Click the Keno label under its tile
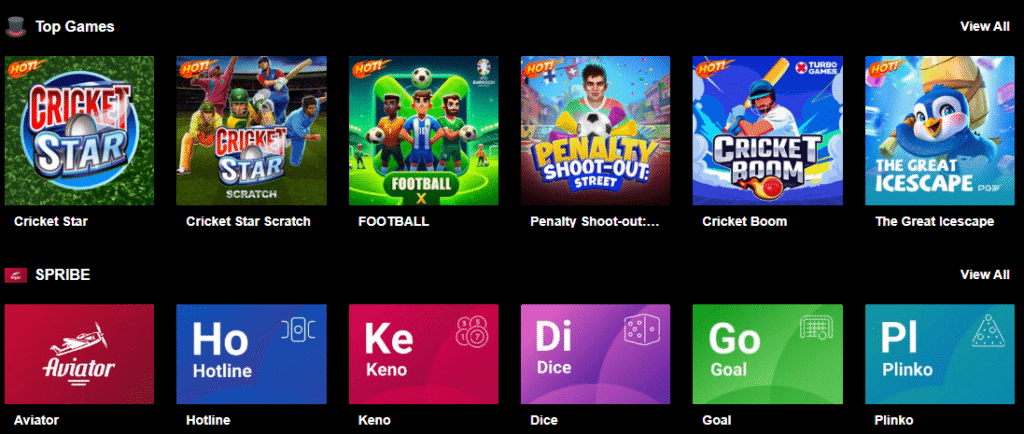 (x=374, y=420)
